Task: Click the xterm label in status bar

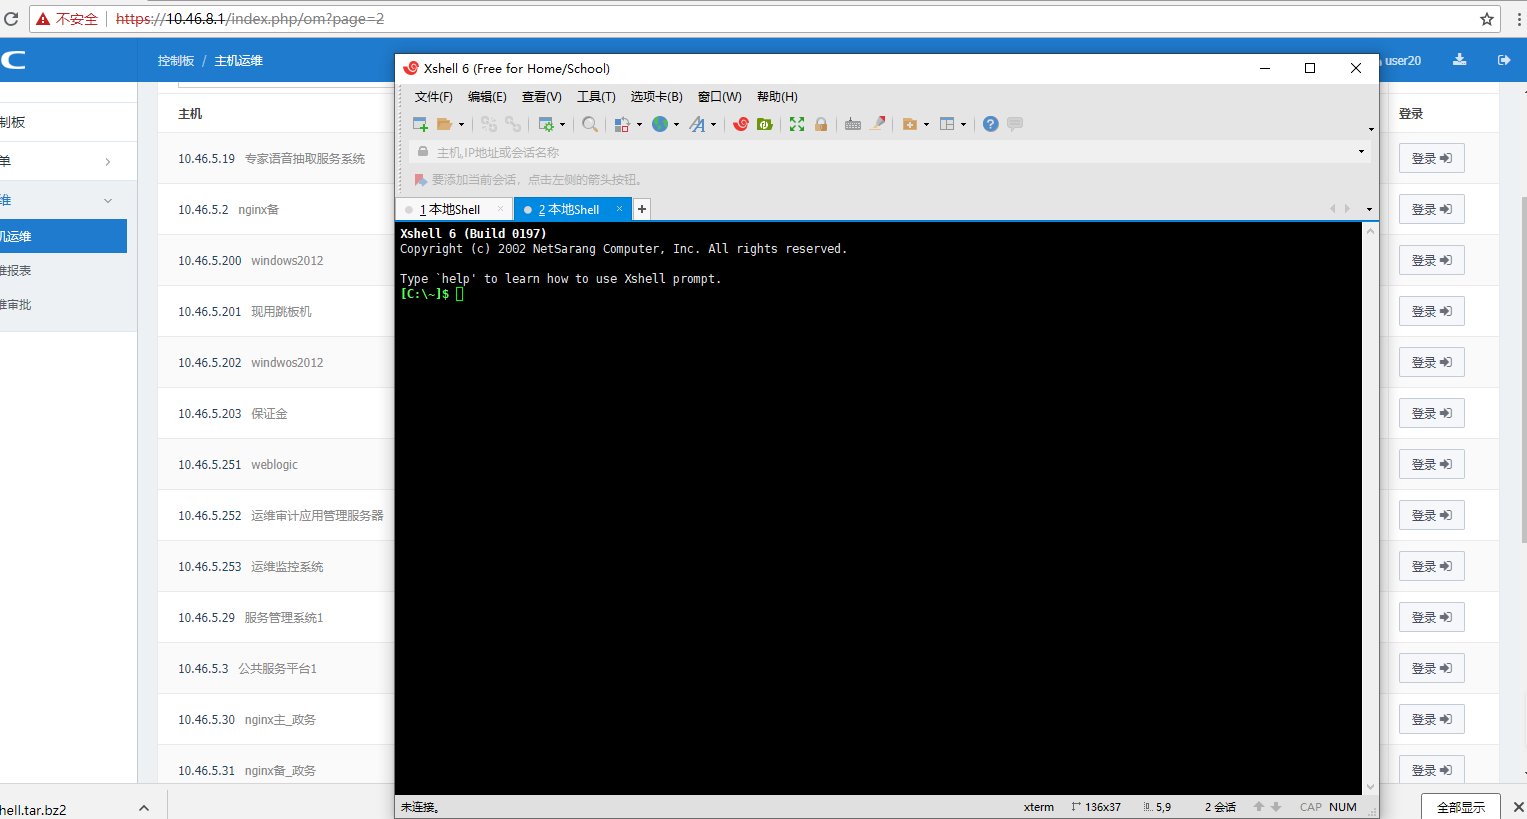Action: tap(1039, 807)
